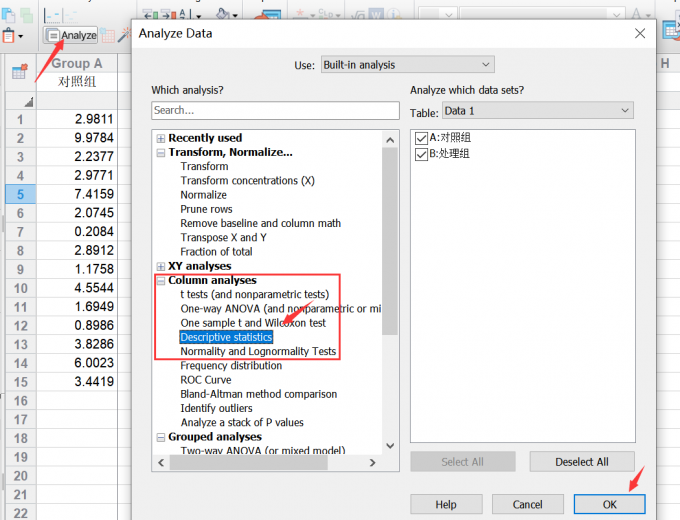Choose the ROC Curve analysis

pyautogui.click(x=205, y=380)
